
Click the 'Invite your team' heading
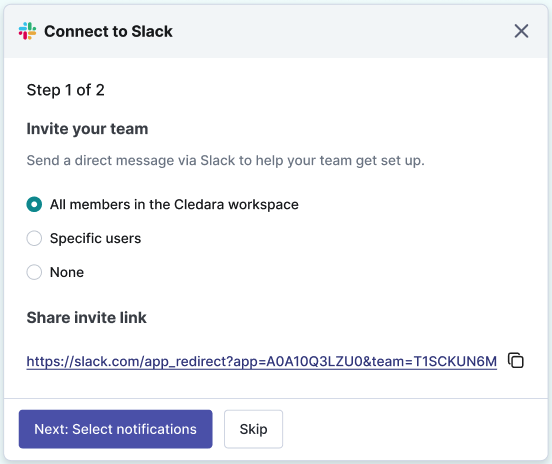pos(87,129)
